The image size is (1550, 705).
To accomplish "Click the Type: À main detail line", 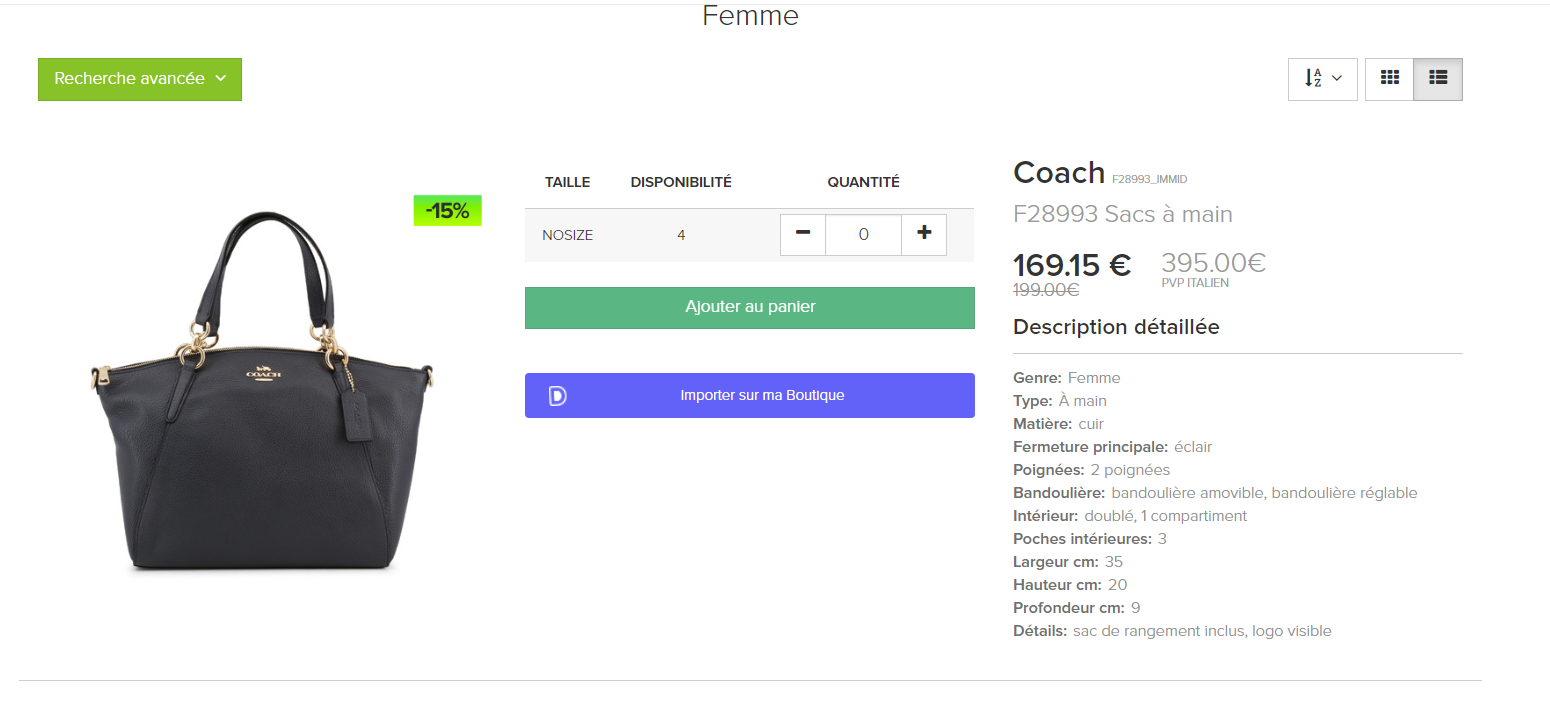I will click(1060, 401).
